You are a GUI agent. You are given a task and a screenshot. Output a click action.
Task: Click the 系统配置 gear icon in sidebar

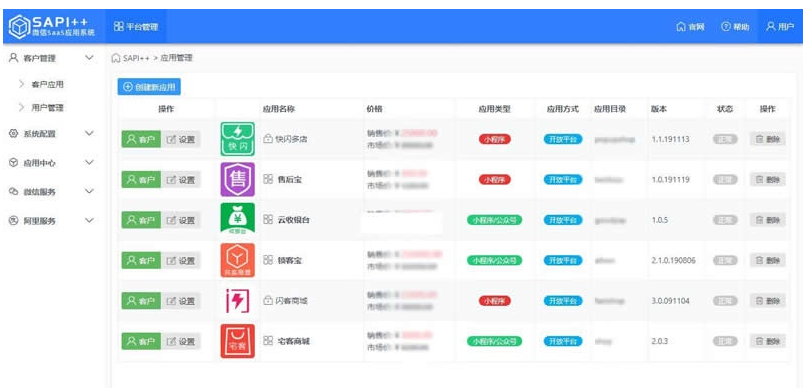[x=14, y=134]
